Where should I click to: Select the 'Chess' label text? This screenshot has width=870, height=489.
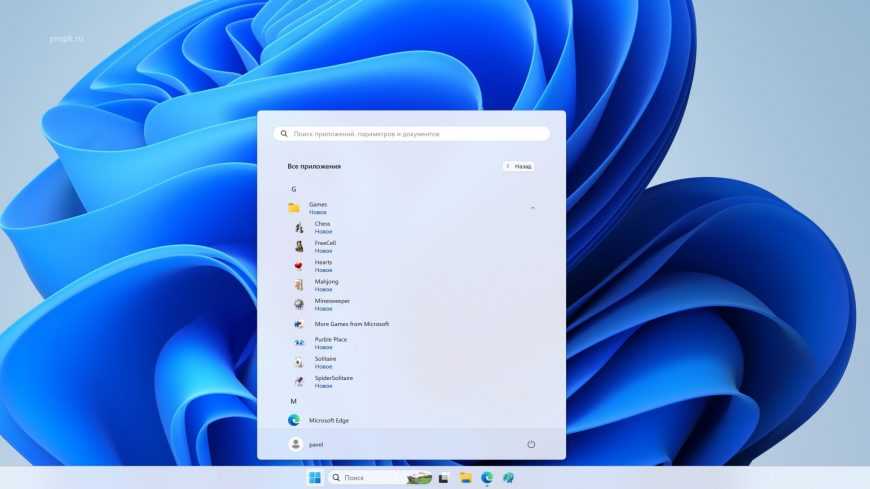tap(322, 224)
